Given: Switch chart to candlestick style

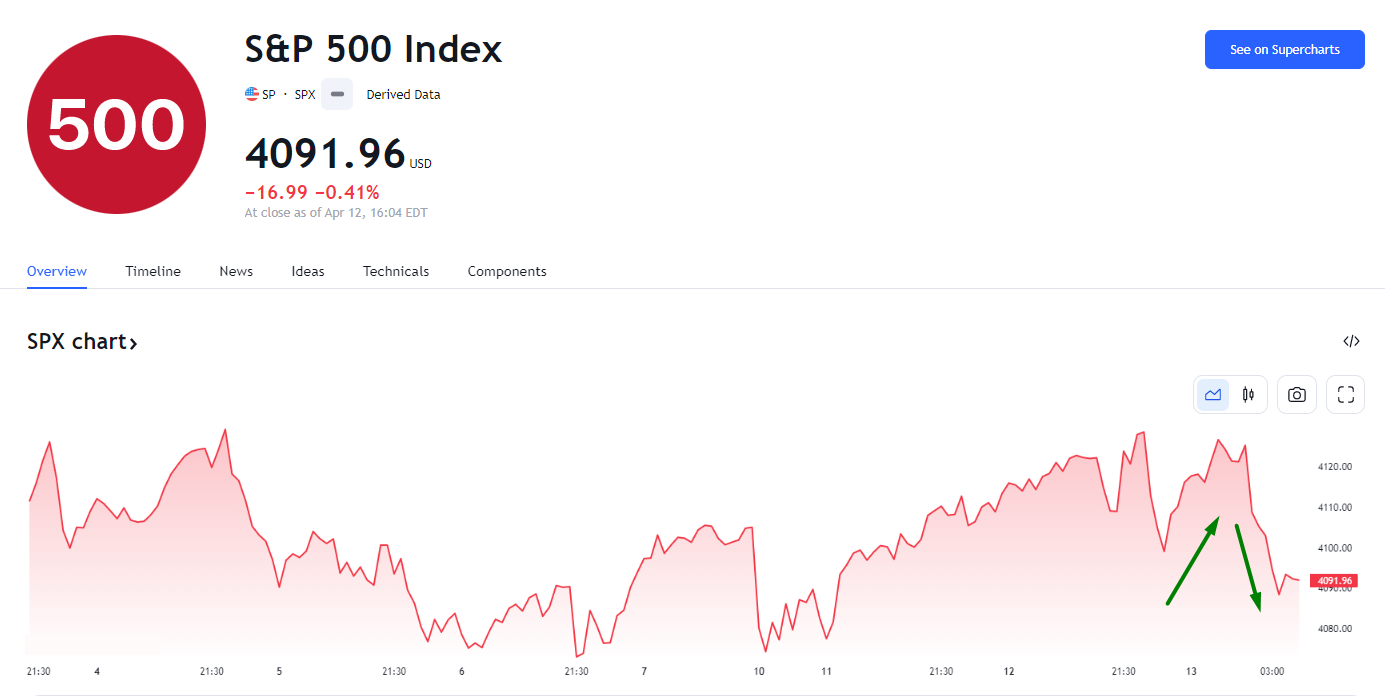Looking at the screenshot, I should 1248,394.
